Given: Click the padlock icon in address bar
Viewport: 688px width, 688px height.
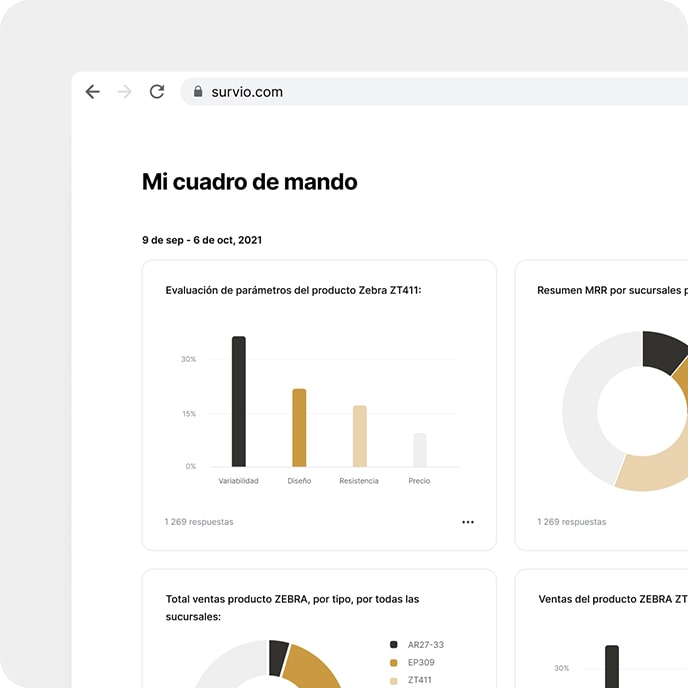Looking at the screenshot, I should coord(198,91).
